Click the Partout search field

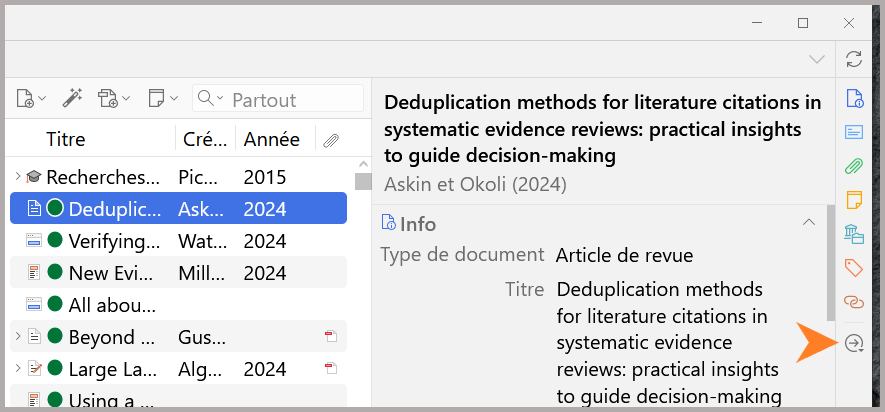point(278,99)
